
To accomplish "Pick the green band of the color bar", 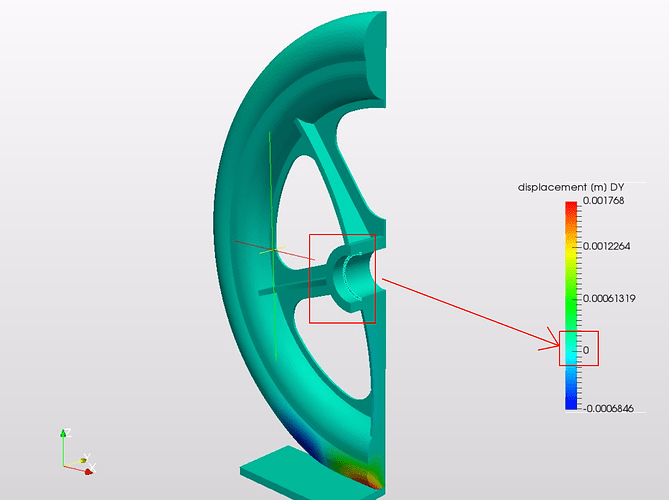I will [571, 299].
